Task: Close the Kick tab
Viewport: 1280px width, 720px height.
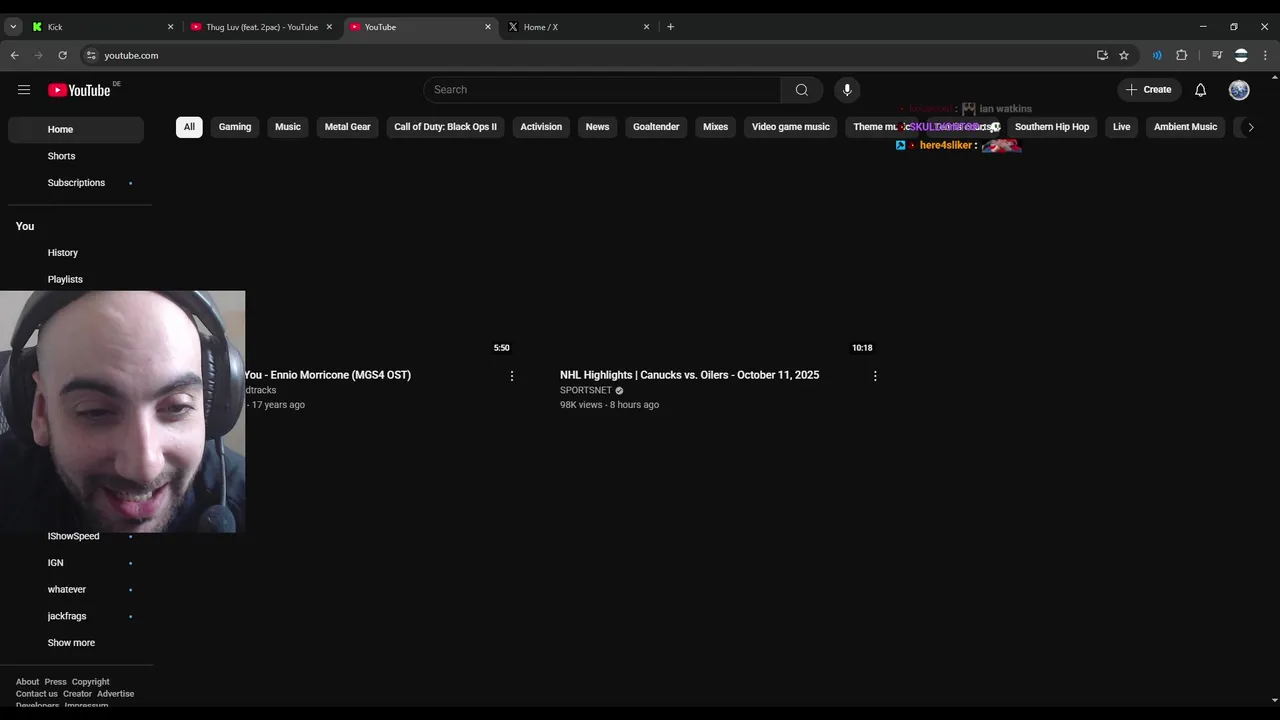Action: (x=170, y=27)
